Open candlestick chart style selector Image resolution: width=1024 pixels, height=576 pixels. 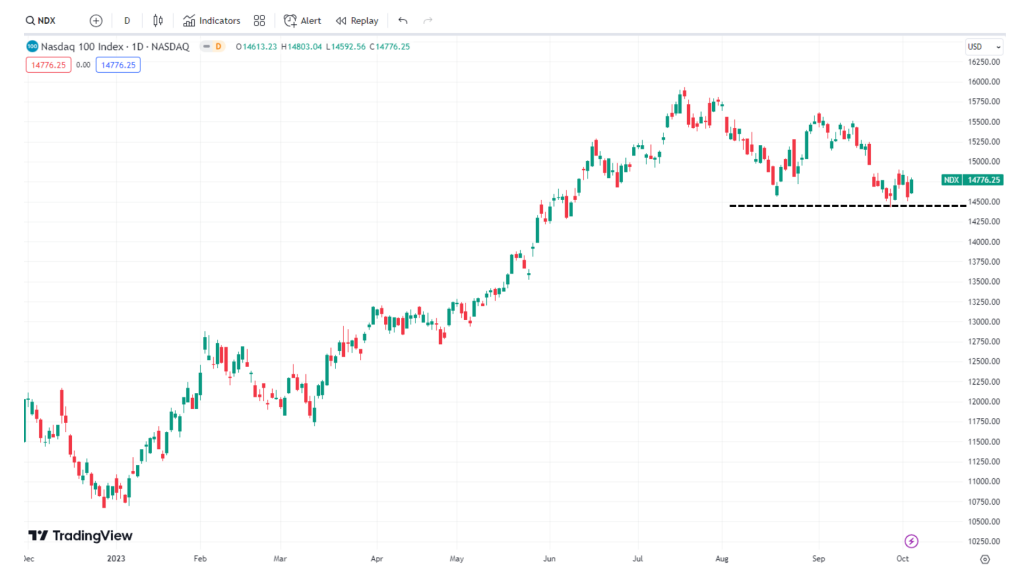(x=158, y=21)
